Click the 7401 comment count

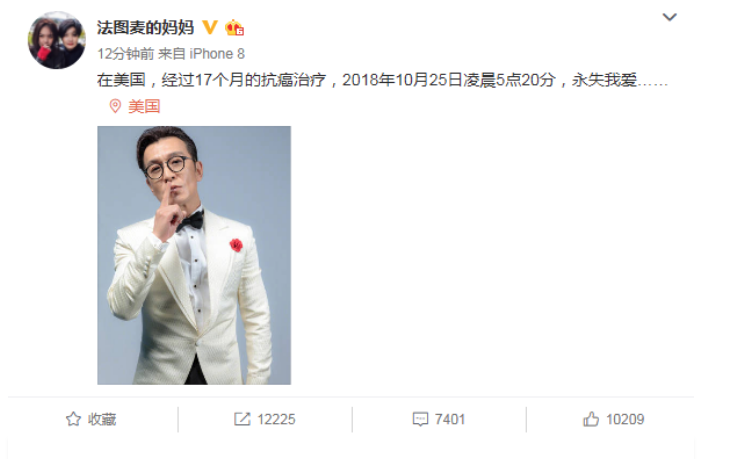click(x=450, y=419)
